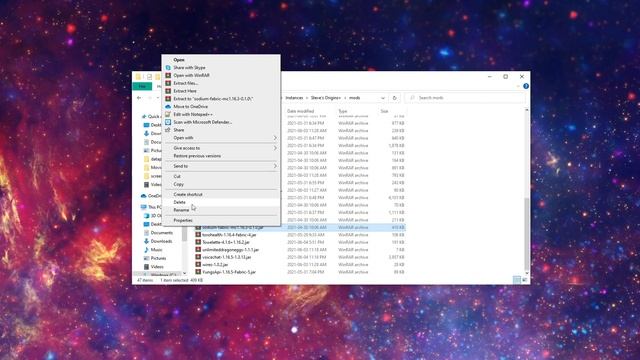Choose Create shortcut entry
The image size is (640, 360).
188,194
